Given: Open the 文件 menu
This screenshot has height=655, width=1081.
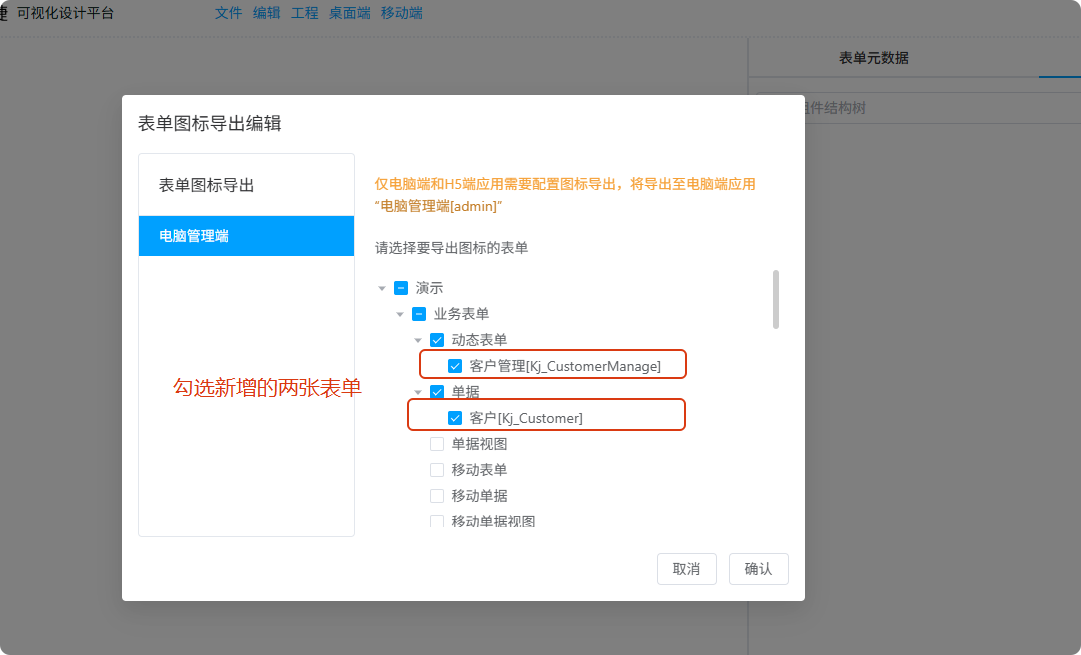Looking at the screenshot, I should [228, 13].
